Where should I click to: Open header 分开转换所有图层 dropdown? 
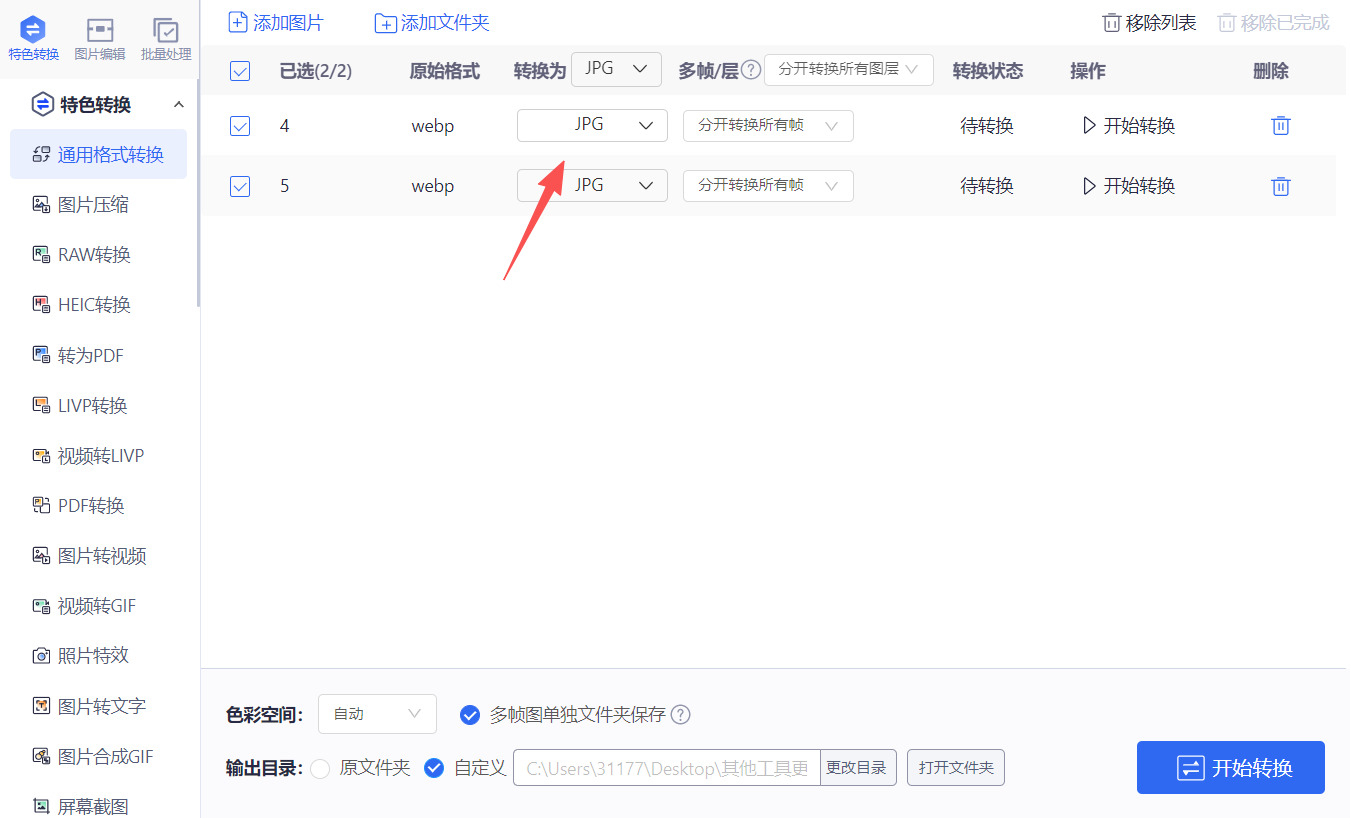click(x=849, y=70)
